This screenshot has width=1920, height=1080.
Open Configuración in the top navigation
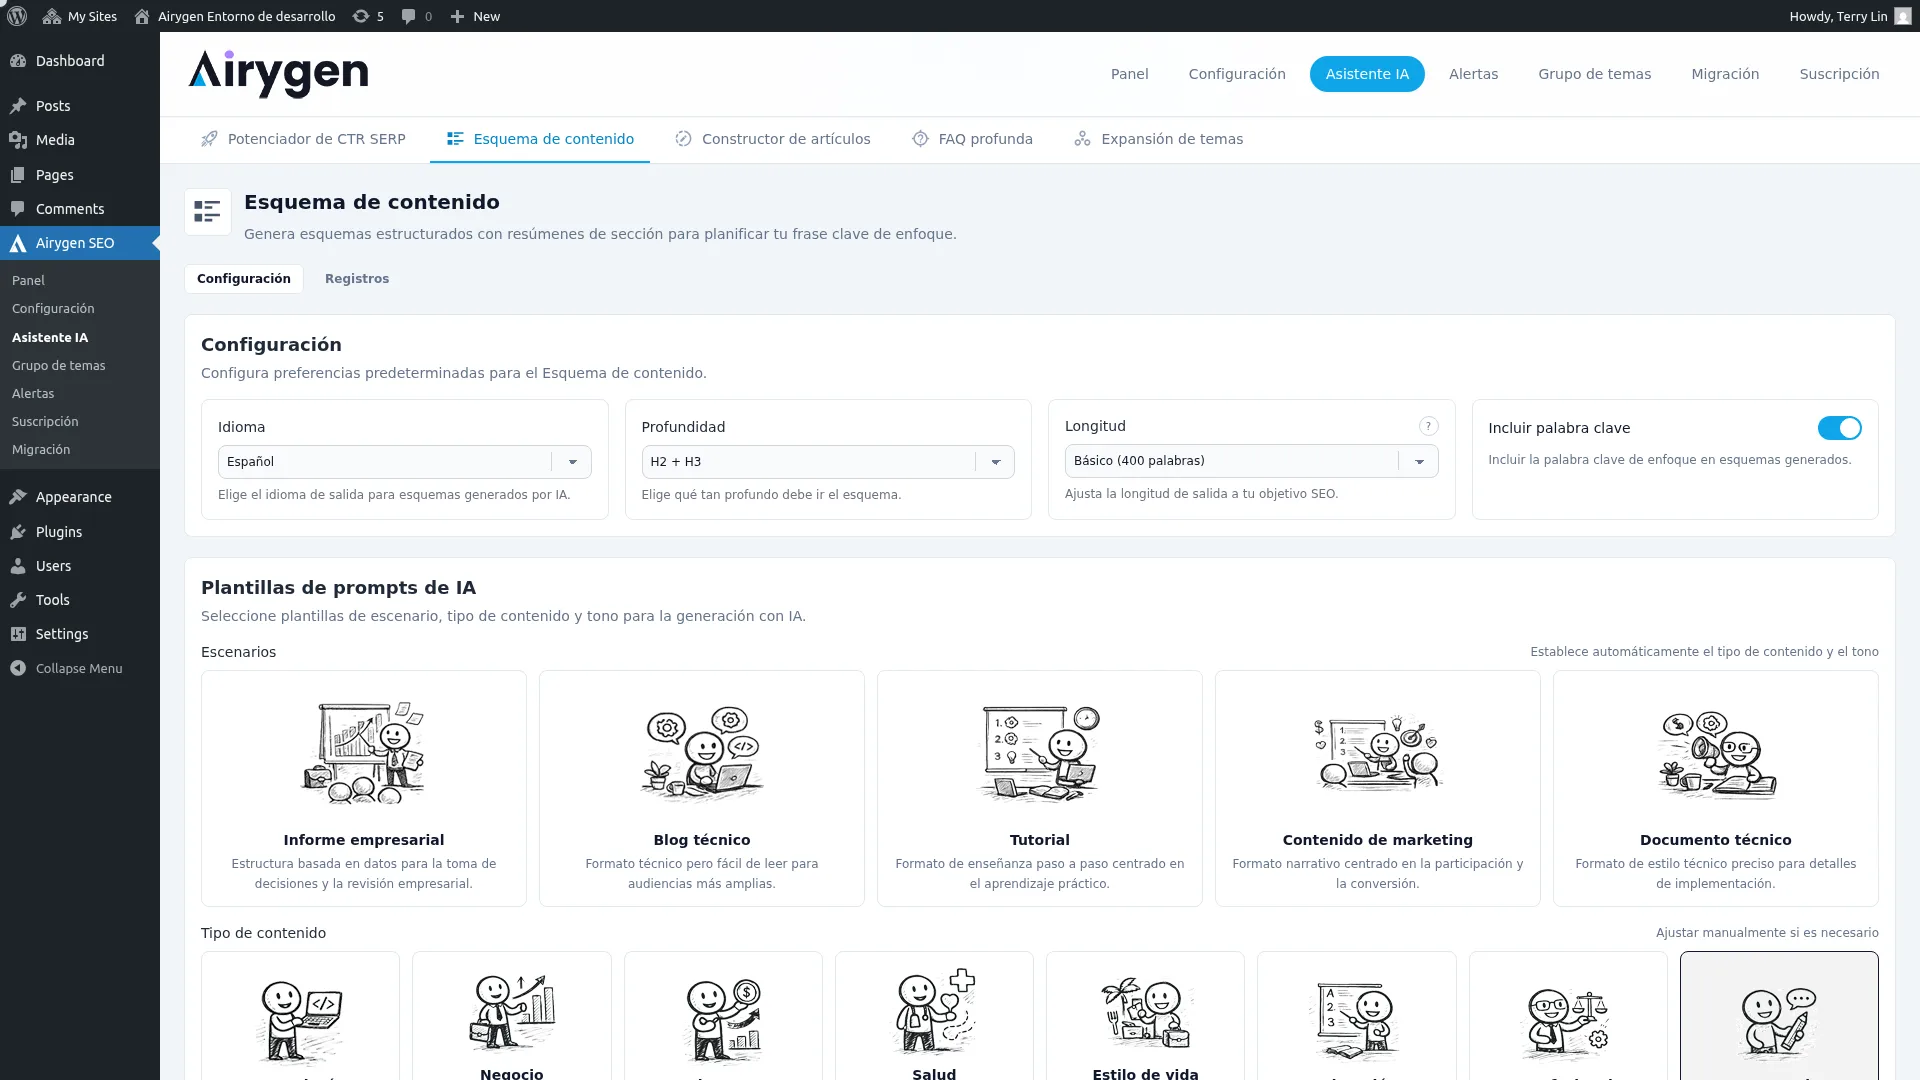coord(1237,74)
